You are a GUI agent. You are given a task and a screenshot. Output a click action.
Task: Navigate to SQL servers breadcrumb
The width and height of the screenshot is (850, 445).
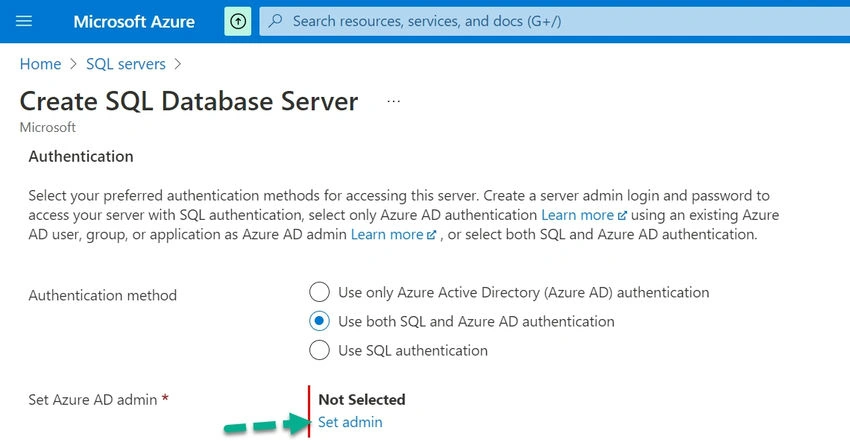pos(126,64)
